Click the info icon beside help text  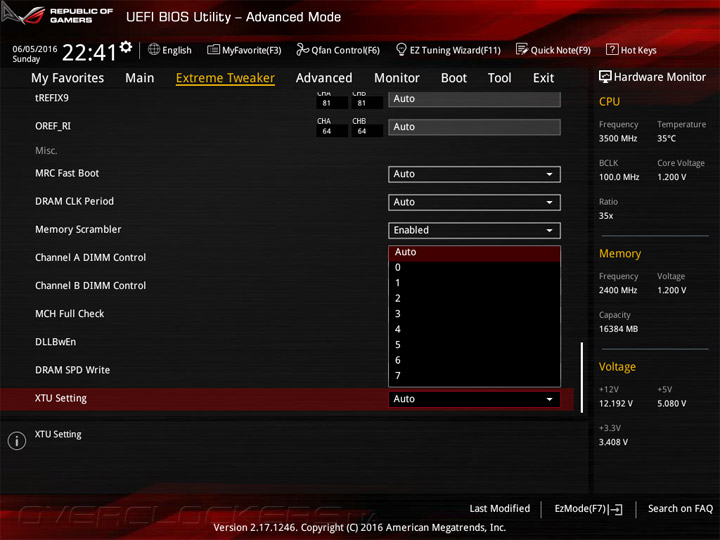click(17, 441)
